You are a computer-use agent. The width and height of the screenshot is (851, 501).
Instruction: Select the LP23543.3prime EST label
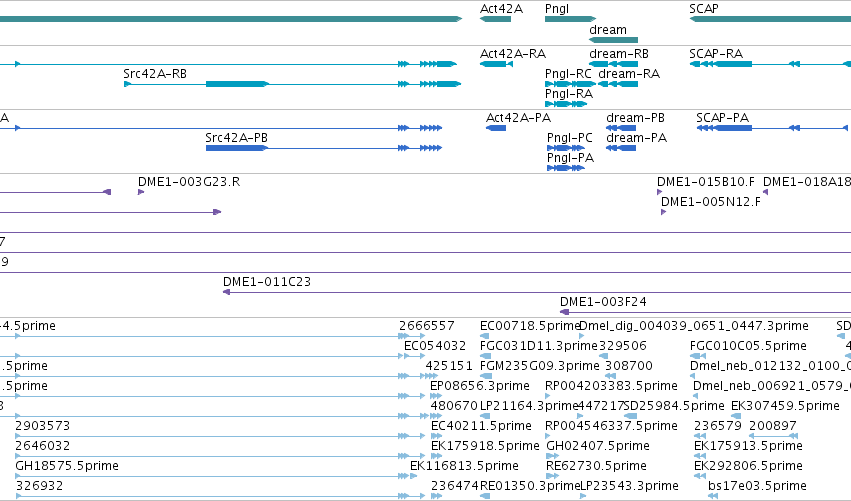click(x=630, y=486)
